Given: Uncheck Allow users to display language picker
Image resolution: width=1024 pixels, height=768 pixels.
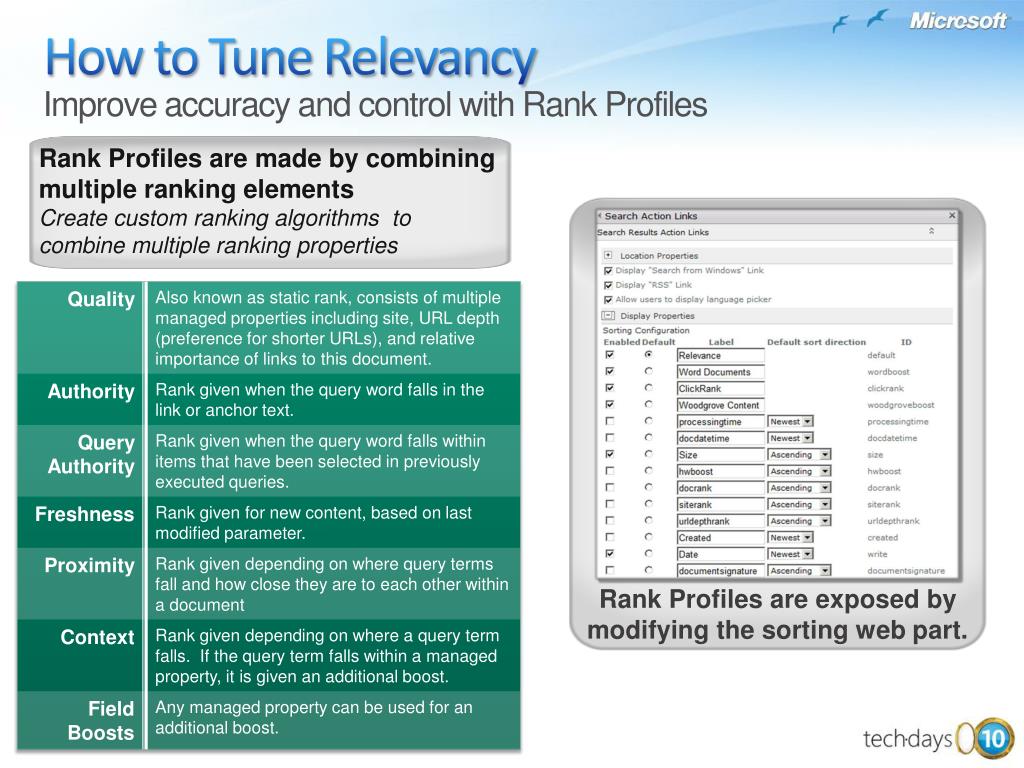Looking at the screenshot, I should pos(609,300).
